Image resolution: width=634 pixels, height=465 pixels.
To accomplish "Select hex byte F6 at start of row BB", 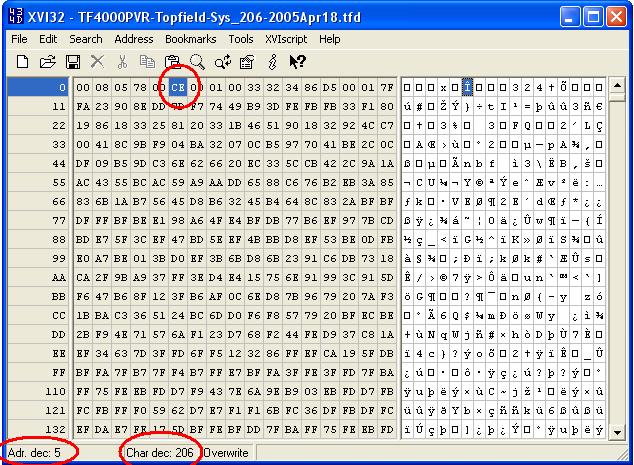I will point(83,297).
